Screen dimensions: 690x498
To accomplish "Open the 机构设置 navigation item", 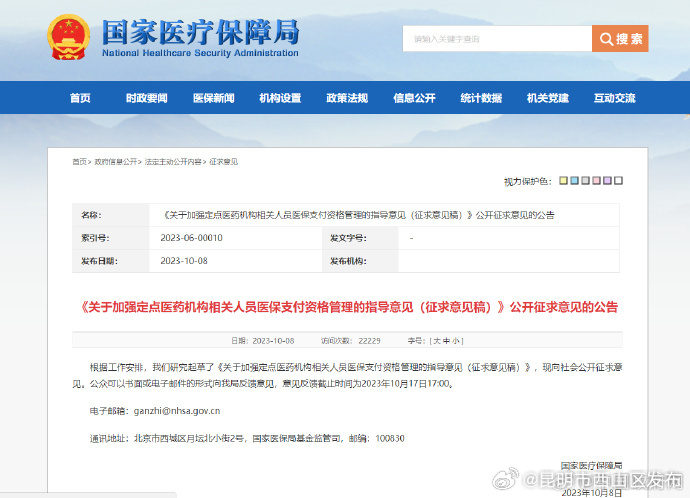I will point(280,98).
